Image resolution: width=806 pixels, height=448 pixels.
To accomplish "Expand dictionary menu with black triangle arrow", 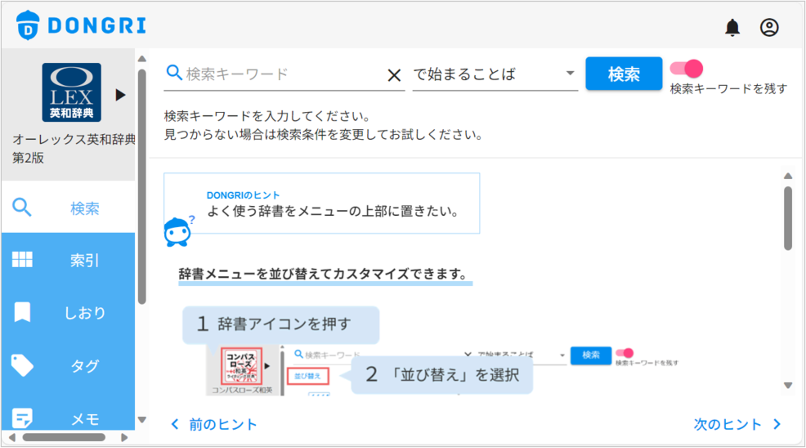I will pos(120,95).
